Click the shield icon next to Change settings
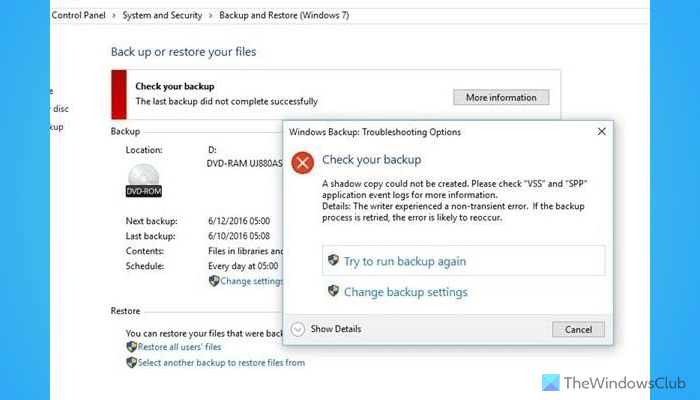The width and height of the screenshot is (700, 400). point(214,281)
